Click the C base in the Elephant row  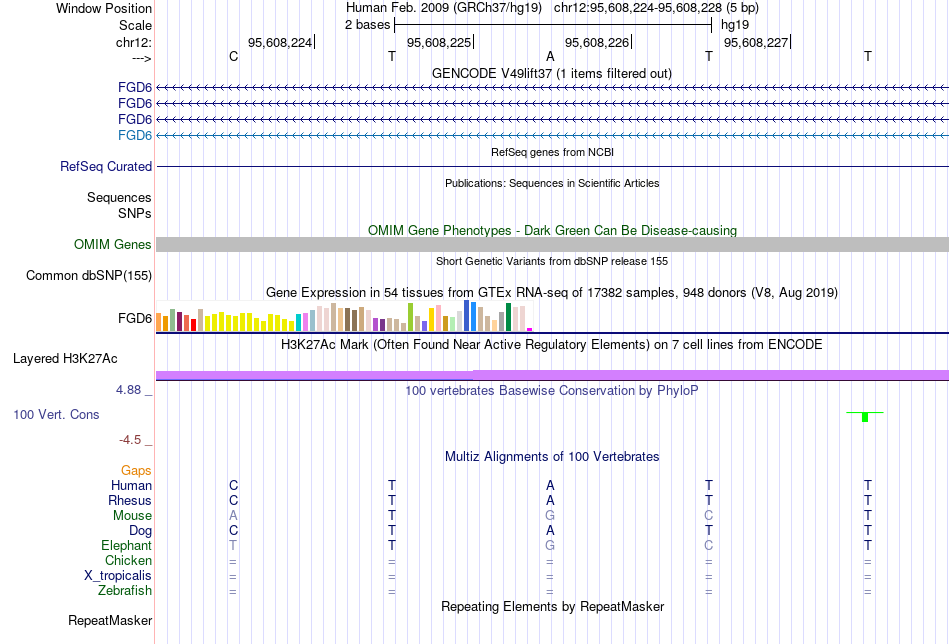[x=708, y=545]
